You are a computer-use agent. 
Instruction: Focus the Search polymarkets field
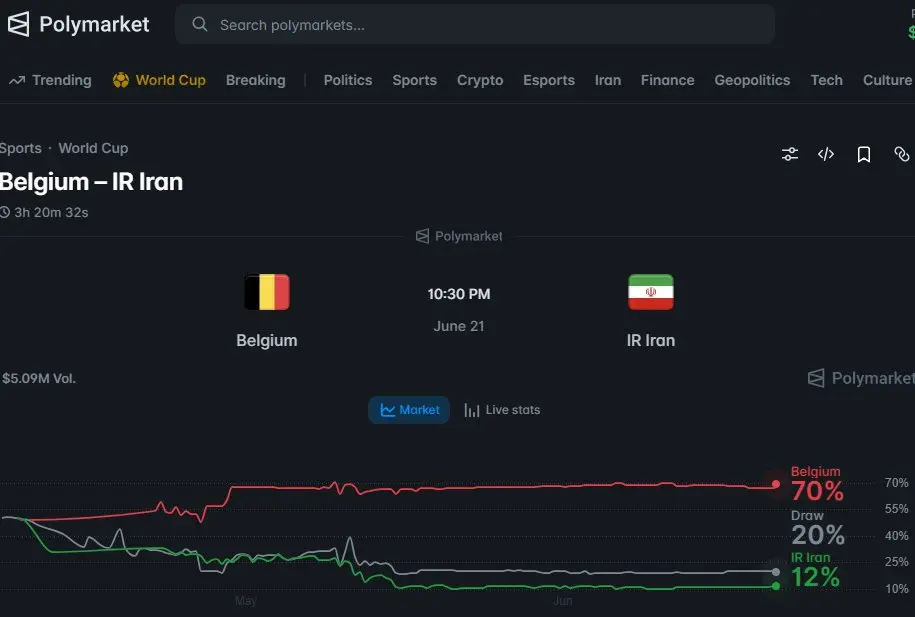point(474,25)
